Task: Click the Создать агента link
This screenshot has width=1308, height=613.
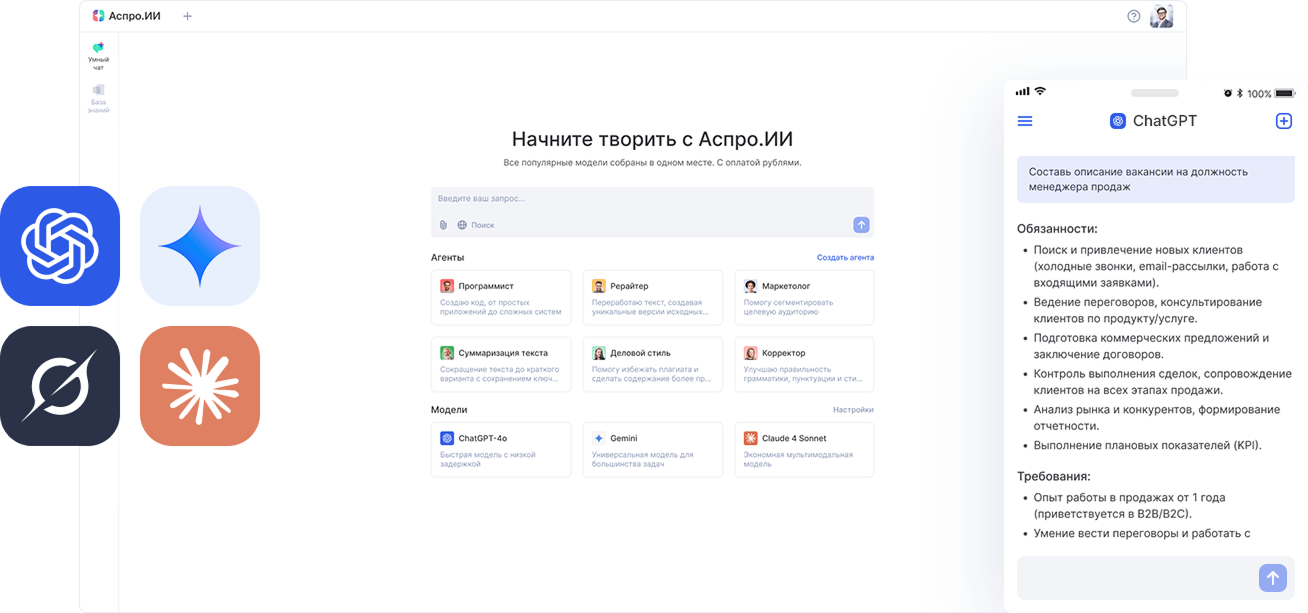Action: [845, 257]
